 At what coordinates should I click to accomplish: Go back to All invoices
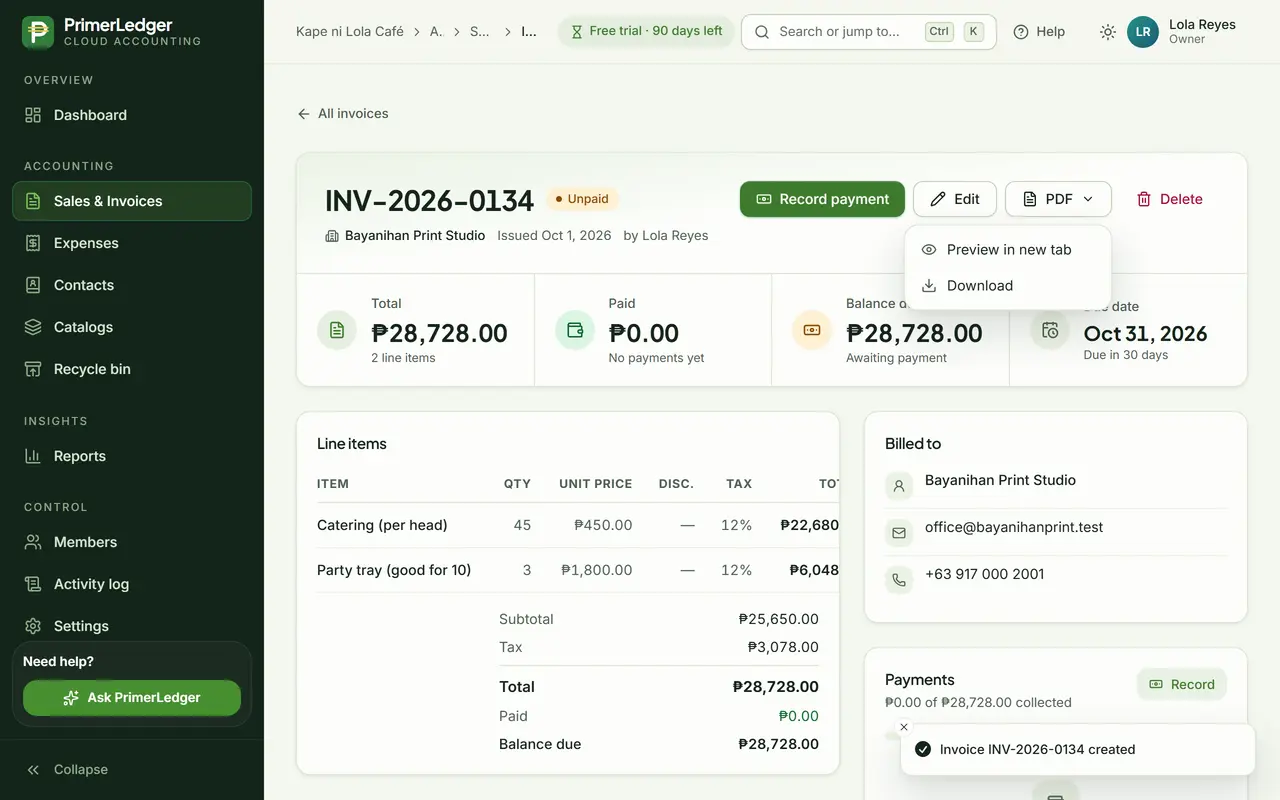click(343, 114)
